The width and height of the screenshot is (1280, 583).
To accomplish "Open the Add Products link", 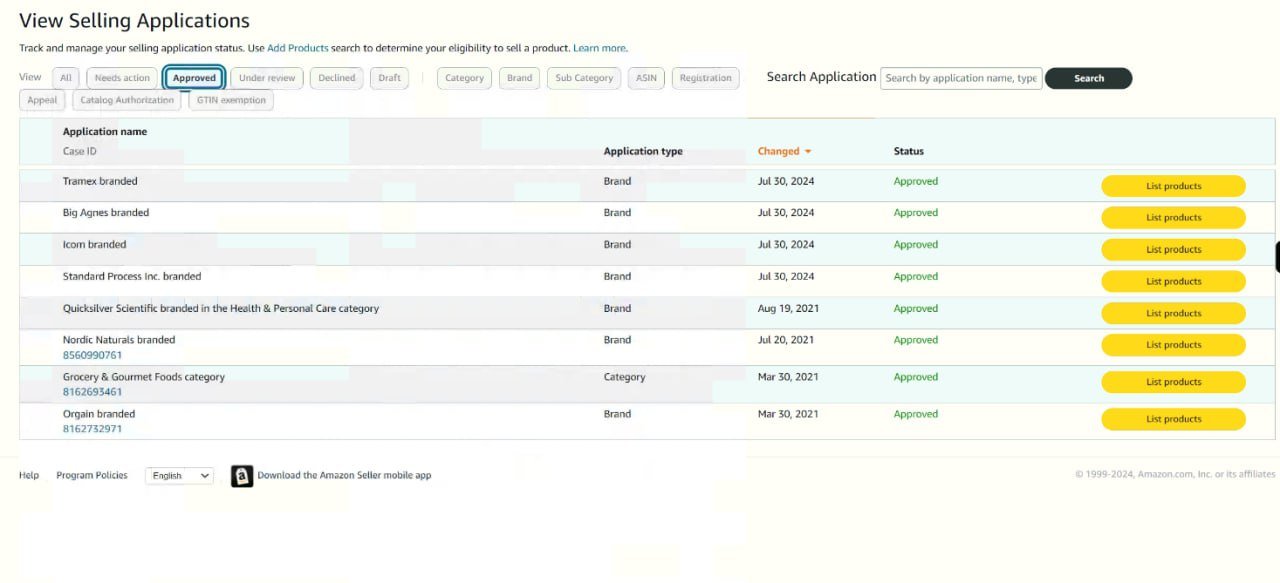I will pos(298,48).
